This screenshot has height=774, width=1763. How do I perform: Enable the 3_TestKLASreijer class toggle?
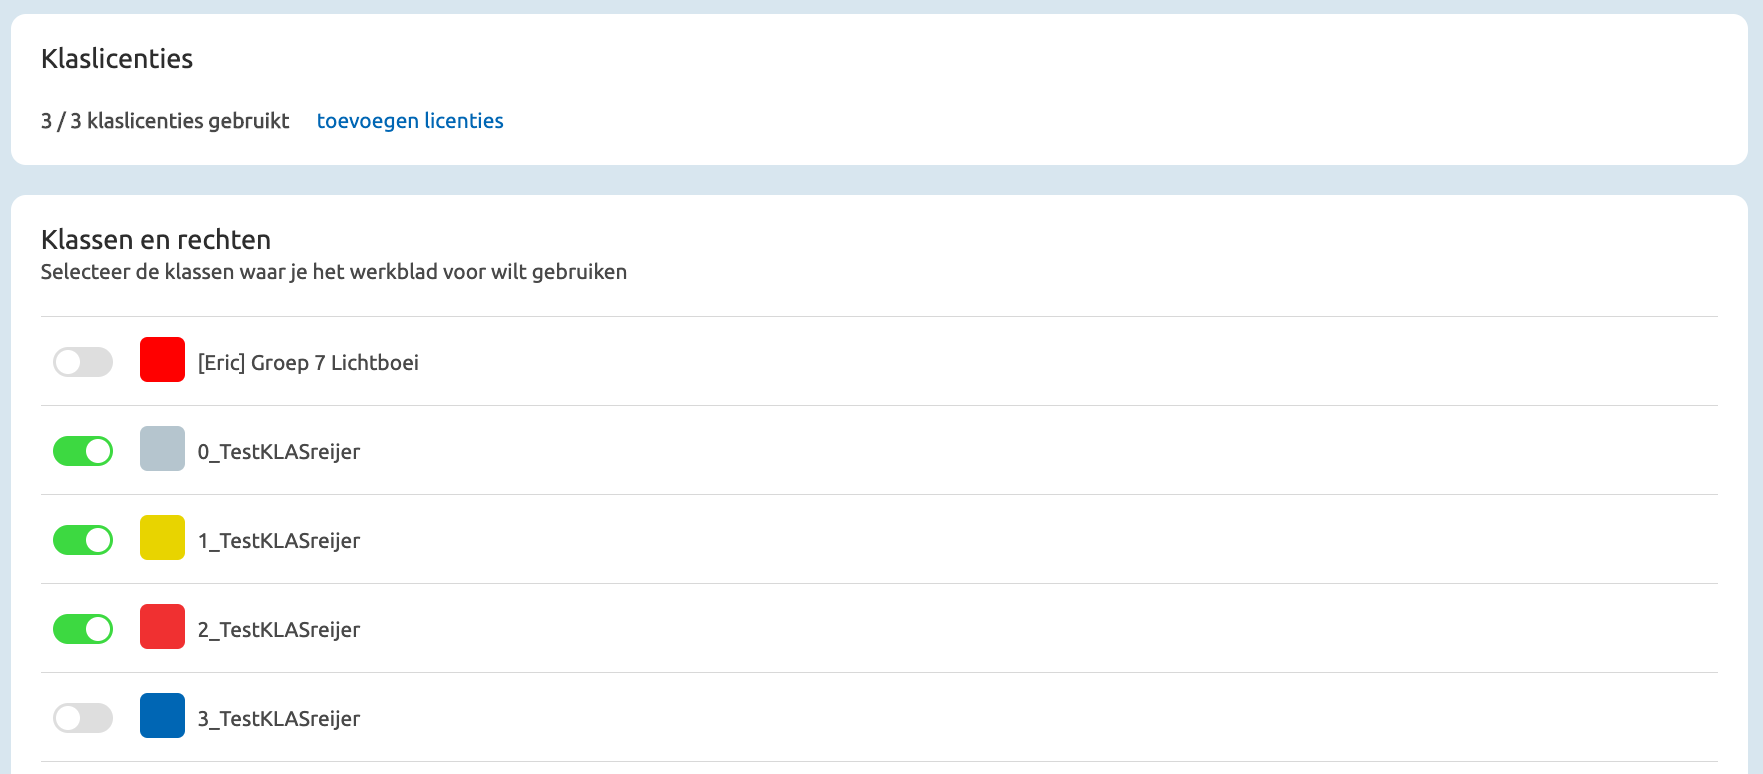point(83,718)
